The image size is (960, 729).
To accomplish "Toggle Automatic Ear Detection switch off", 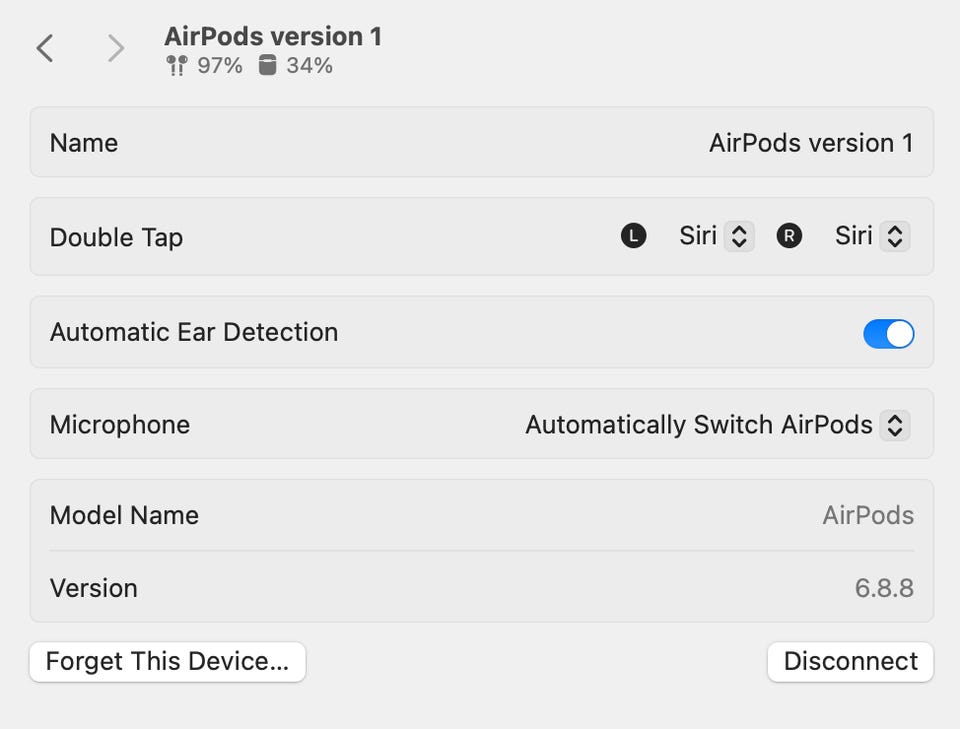I will (x=888, y=333).
